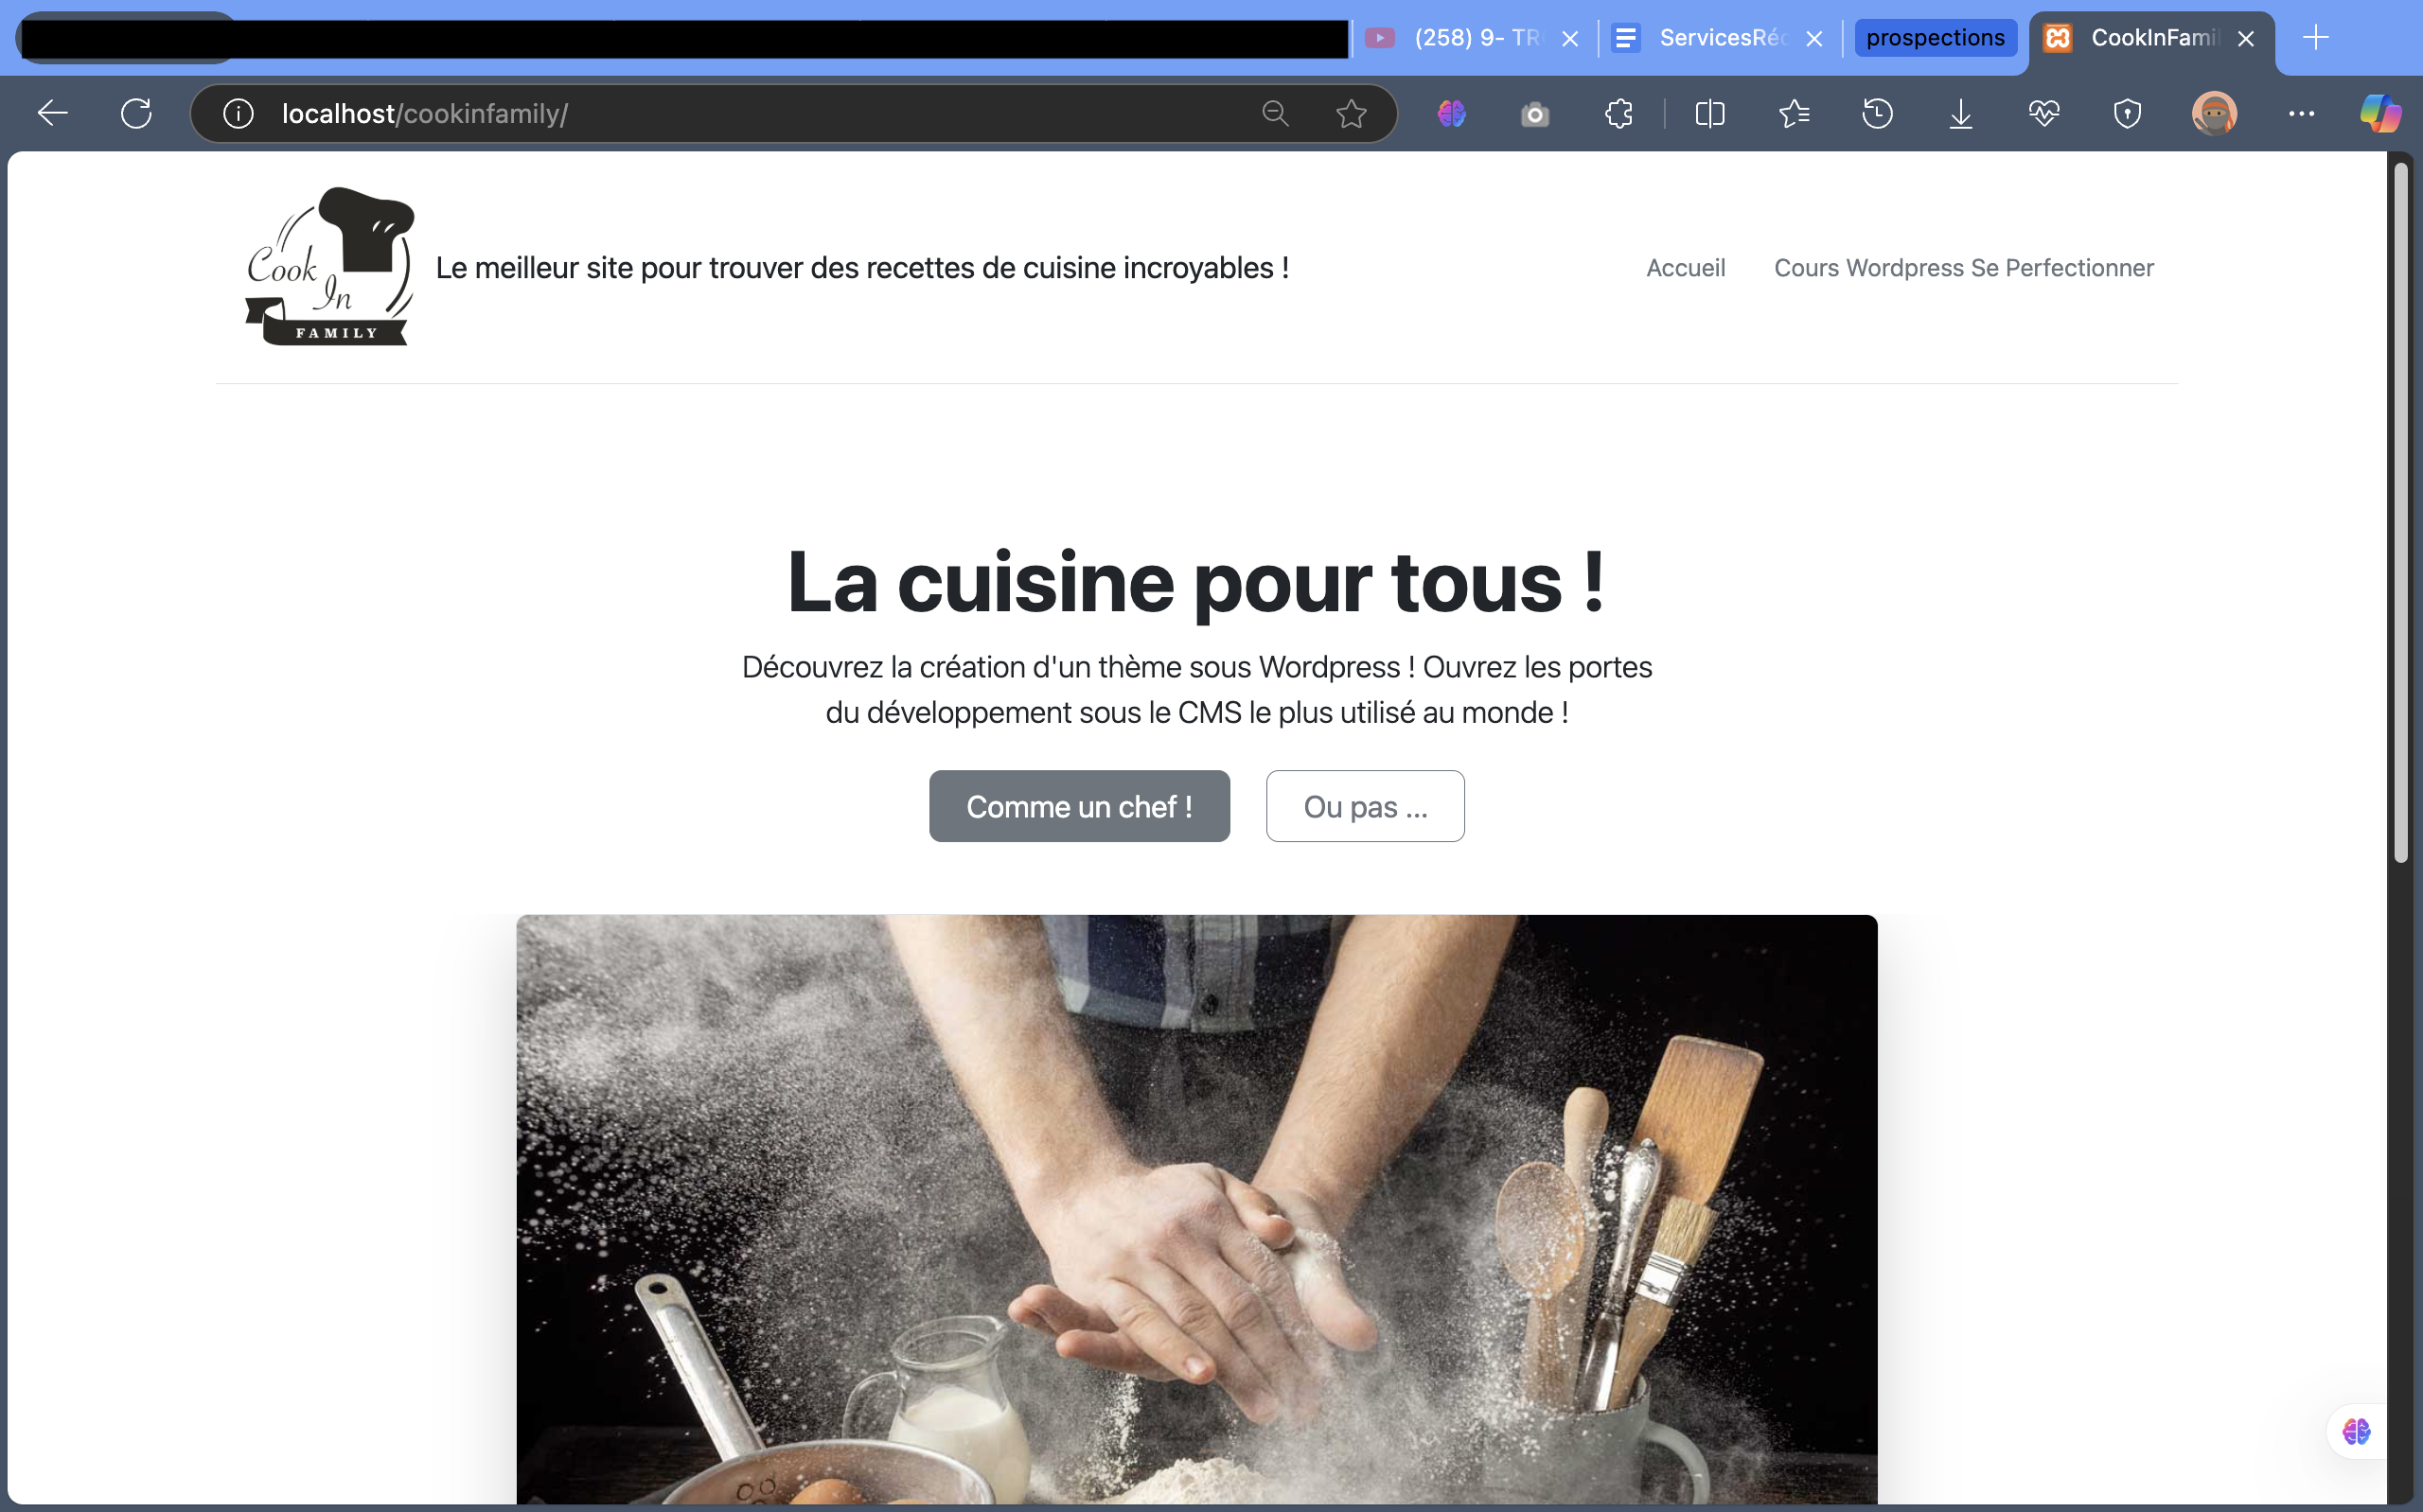
Task: Click the screenshot camera icon
Action: pyautogui.click(x=1535, y=115)
